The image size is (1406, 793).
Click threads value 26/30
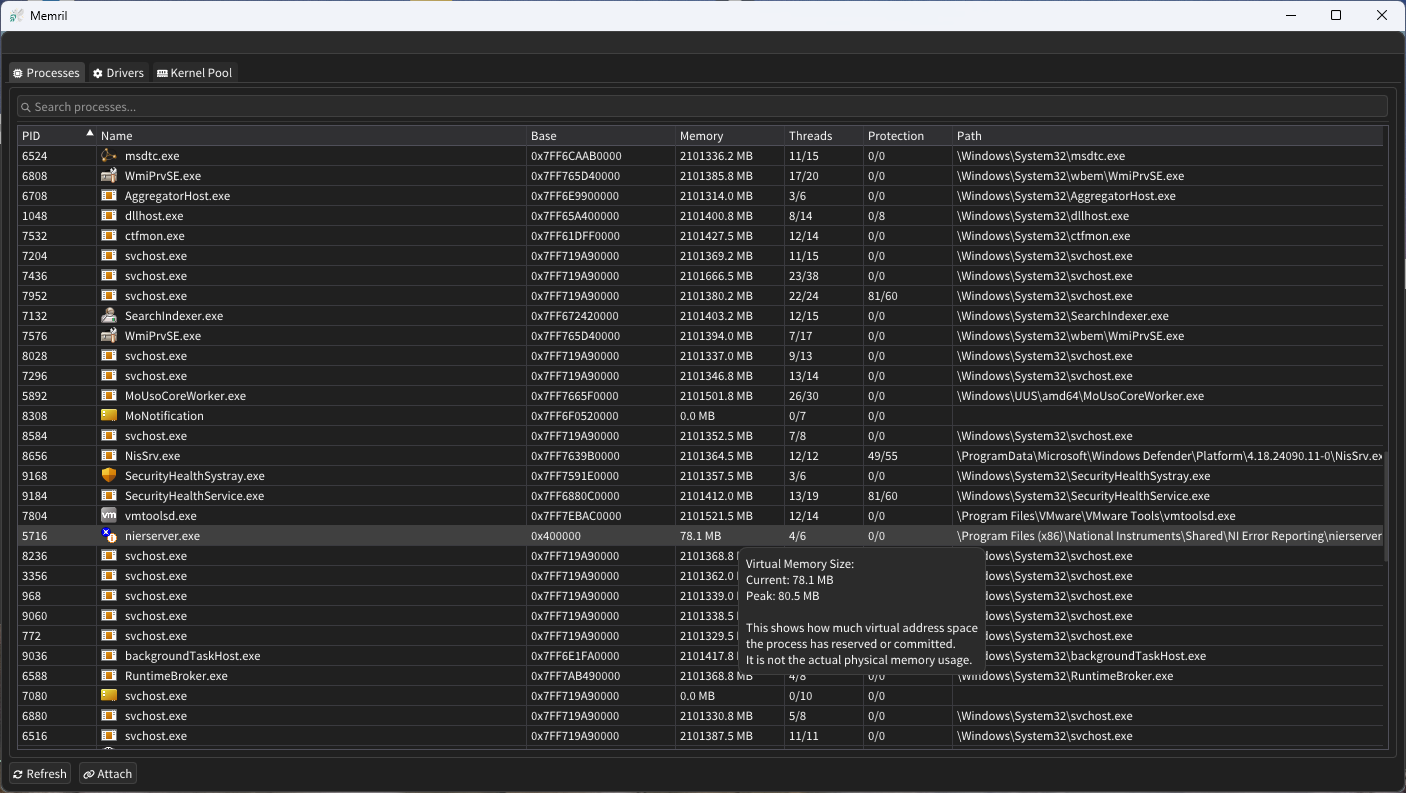804,396
